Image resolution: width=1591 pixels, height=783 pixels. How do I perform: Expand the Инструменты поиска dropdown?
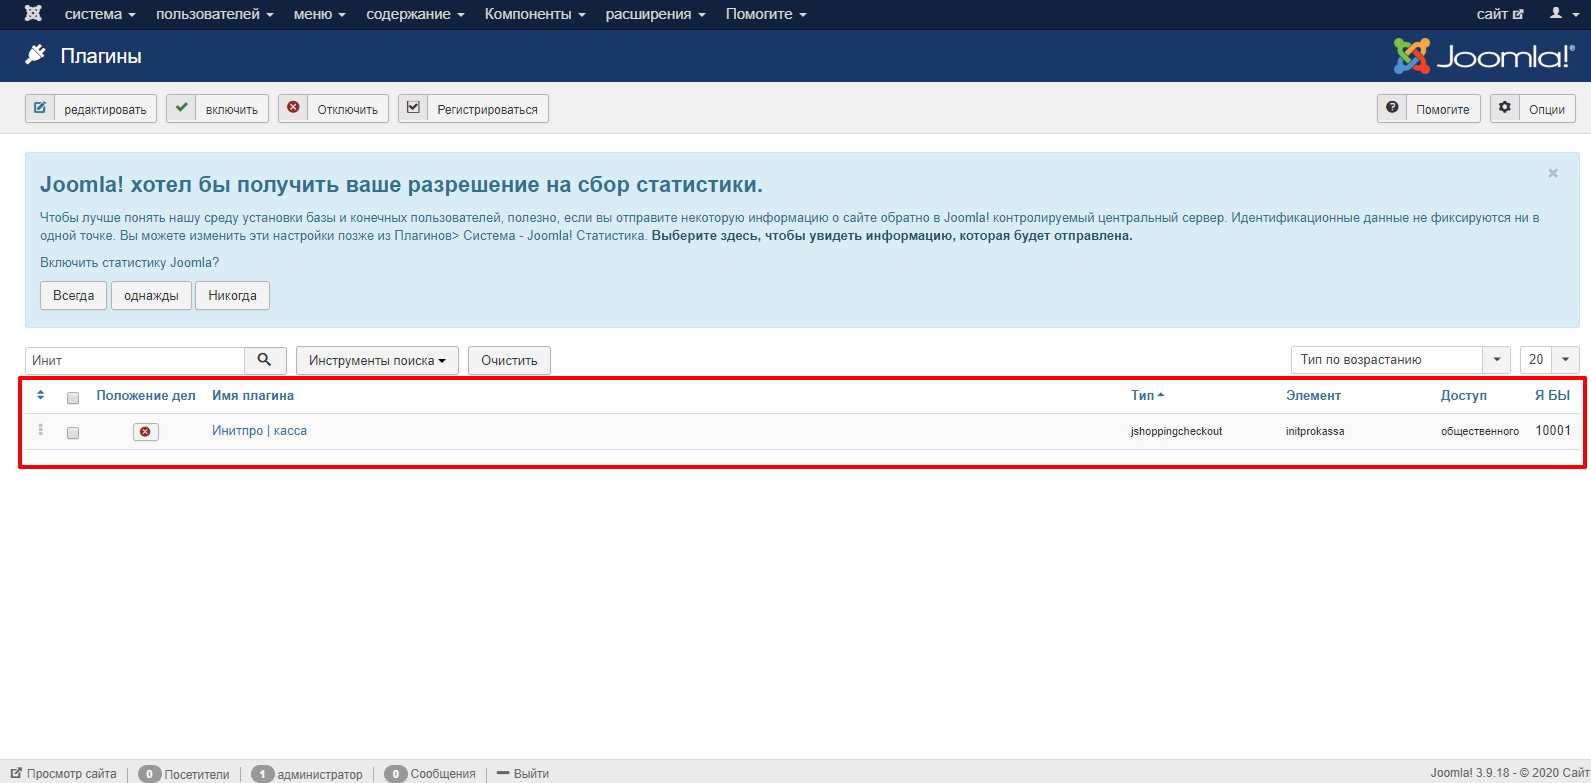(377, 360)
